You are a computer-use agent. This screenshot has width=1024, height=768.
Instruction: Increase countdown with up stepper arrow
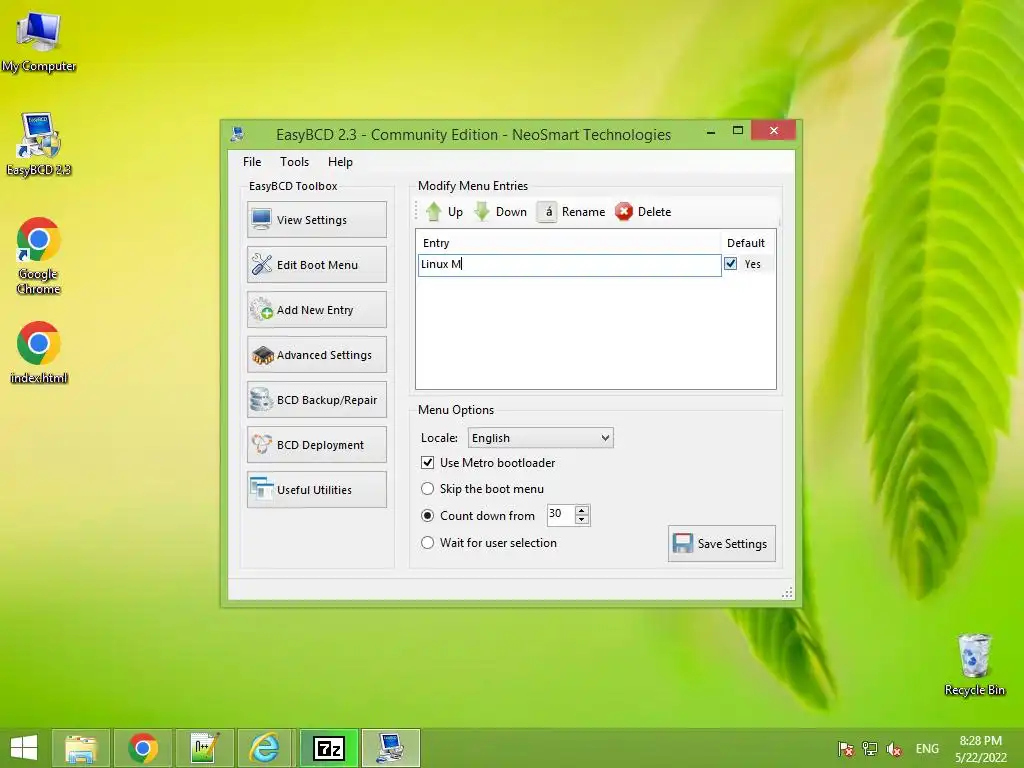point(582,510)
